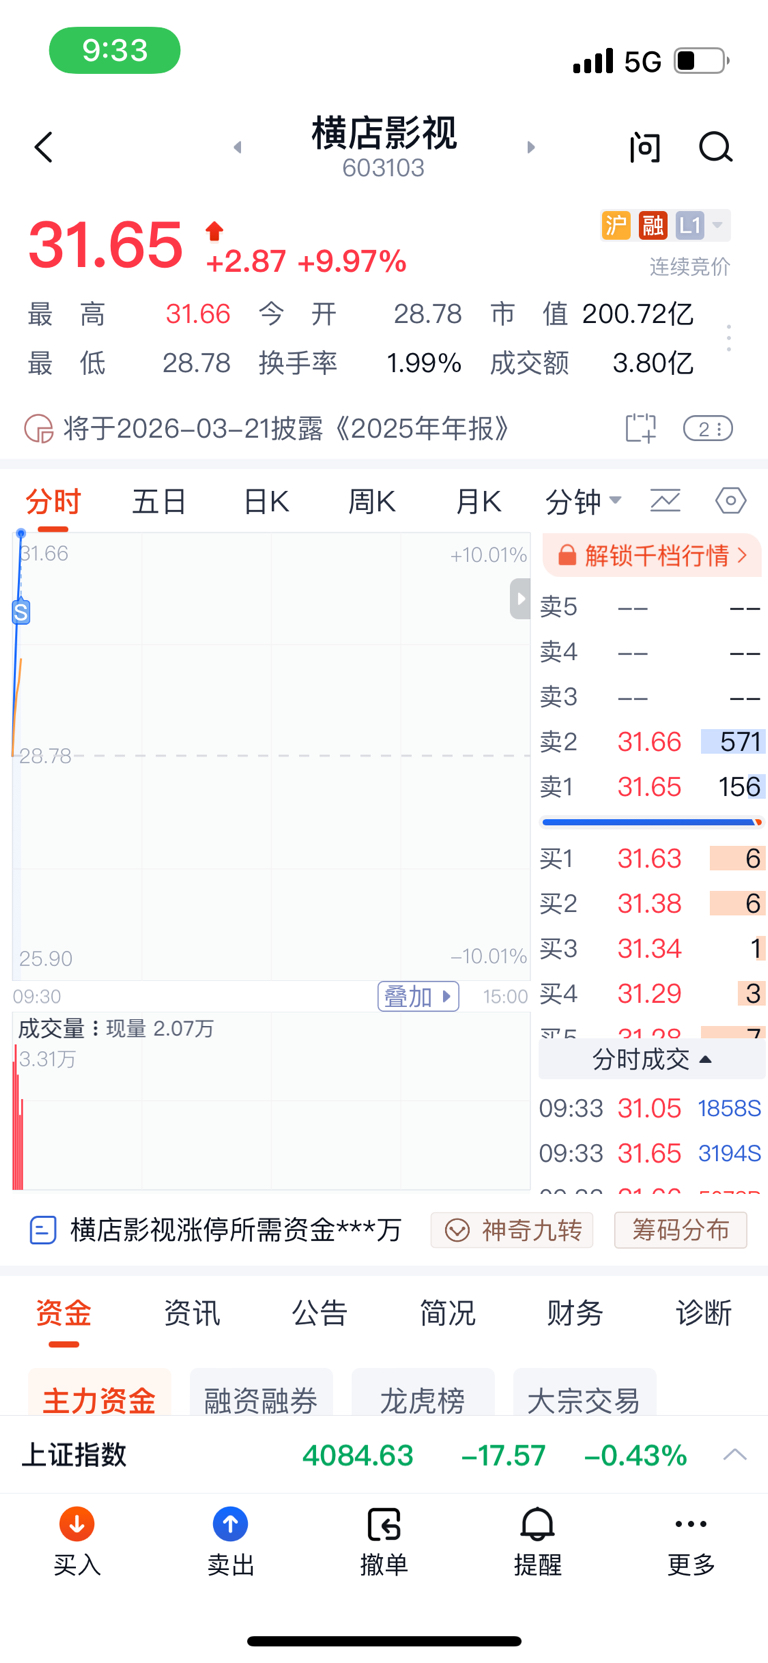This screenshot has height=1663, width=768.
Task: Tap the red up-arrow next to price
Action: click(x=214, y=232)
